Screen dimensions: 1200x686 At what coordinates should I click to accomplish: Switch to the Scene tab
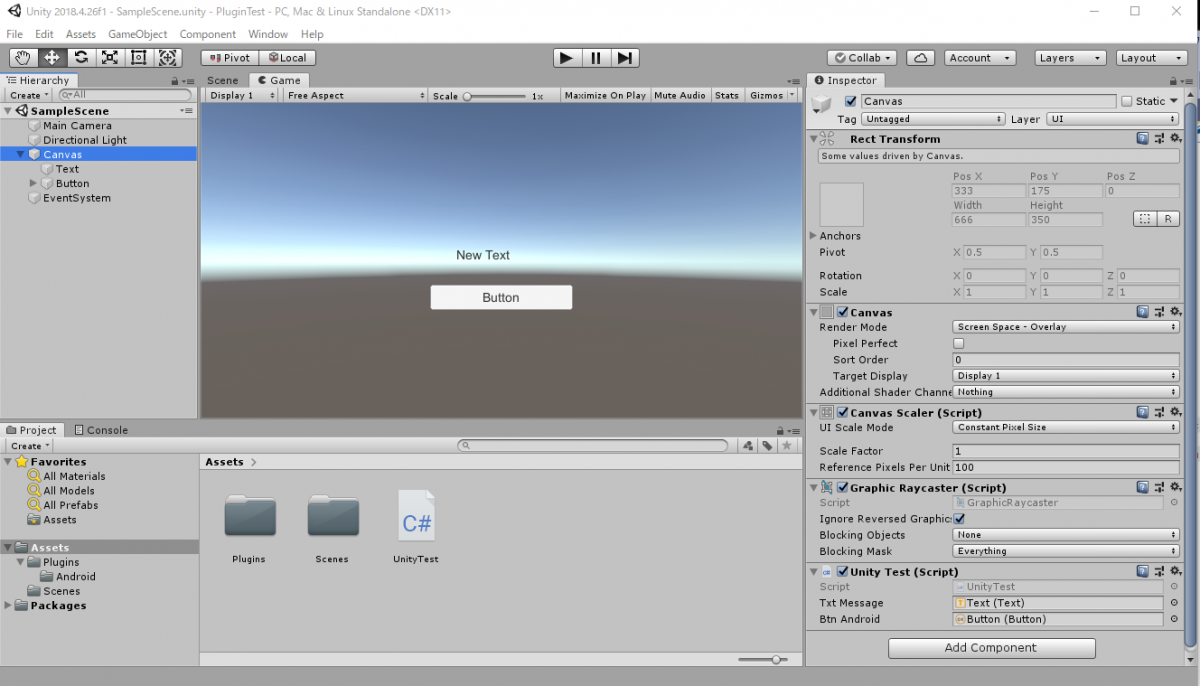pyautogui.click(x=222, y=80)
